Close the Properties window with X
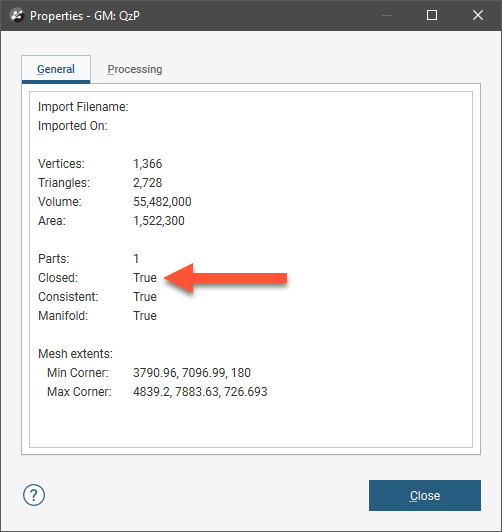Viewport: 502px width, 532px height. pos(478,15)
